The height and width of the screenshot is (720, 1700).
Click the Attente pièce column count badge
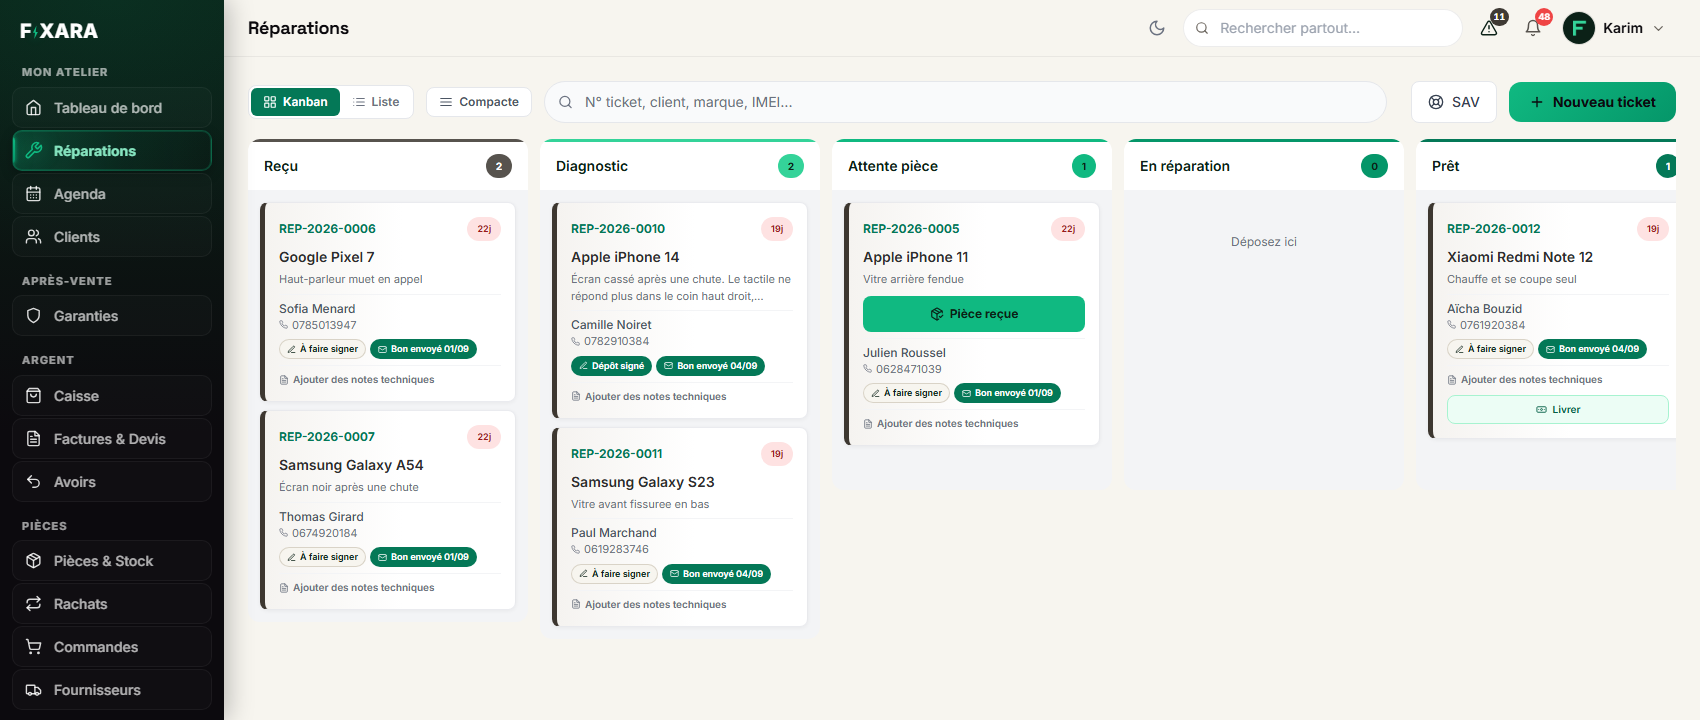click(1084, 166)
